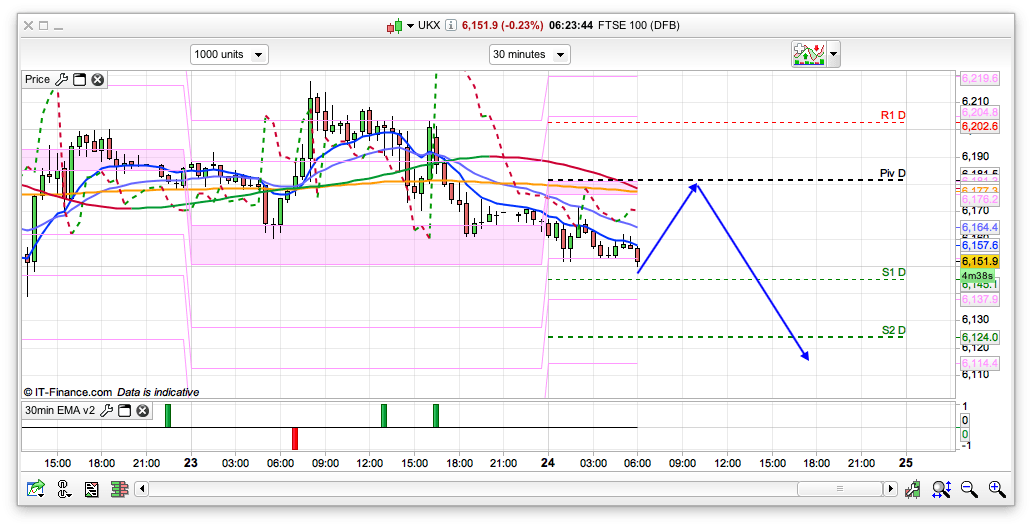This screenshot has width=1032, height=527.
Task: Click the chart export icon bottom-left
Action: pyautogui.click(x=36, y=489)
